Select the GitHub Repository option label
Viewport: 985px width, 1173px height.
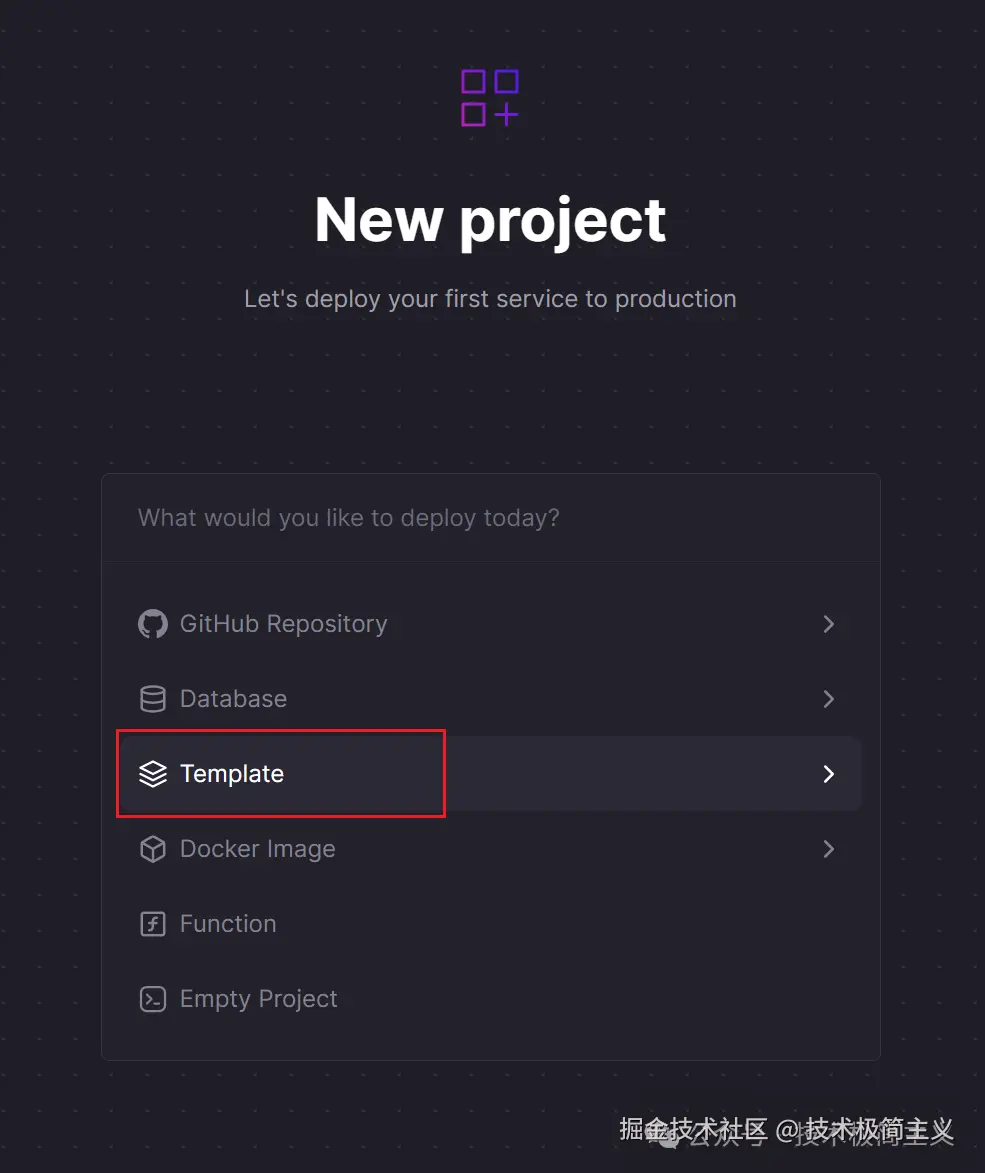[283, 624]
